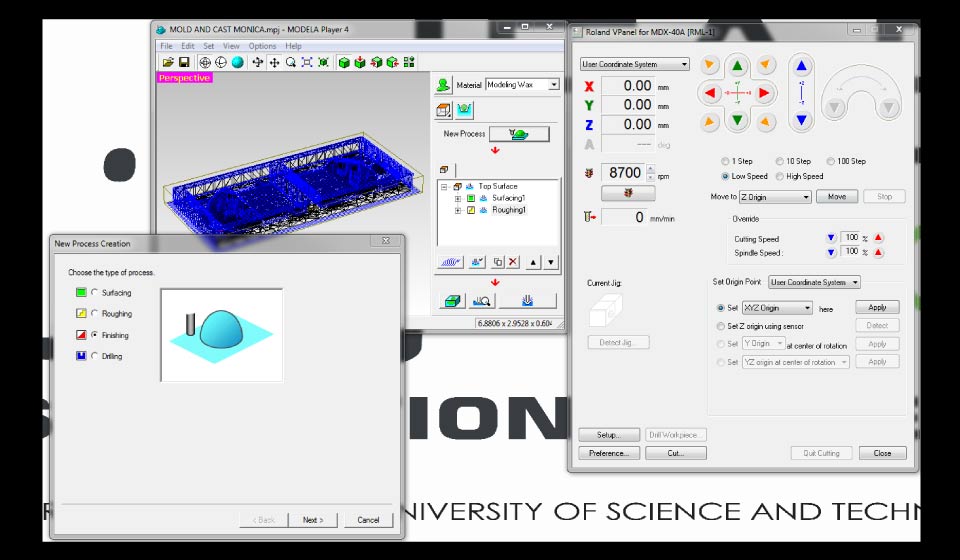Increase Spindle Speed override with red arrow
Viewport: 960px width, 560px height.
(x=878, y=252)
